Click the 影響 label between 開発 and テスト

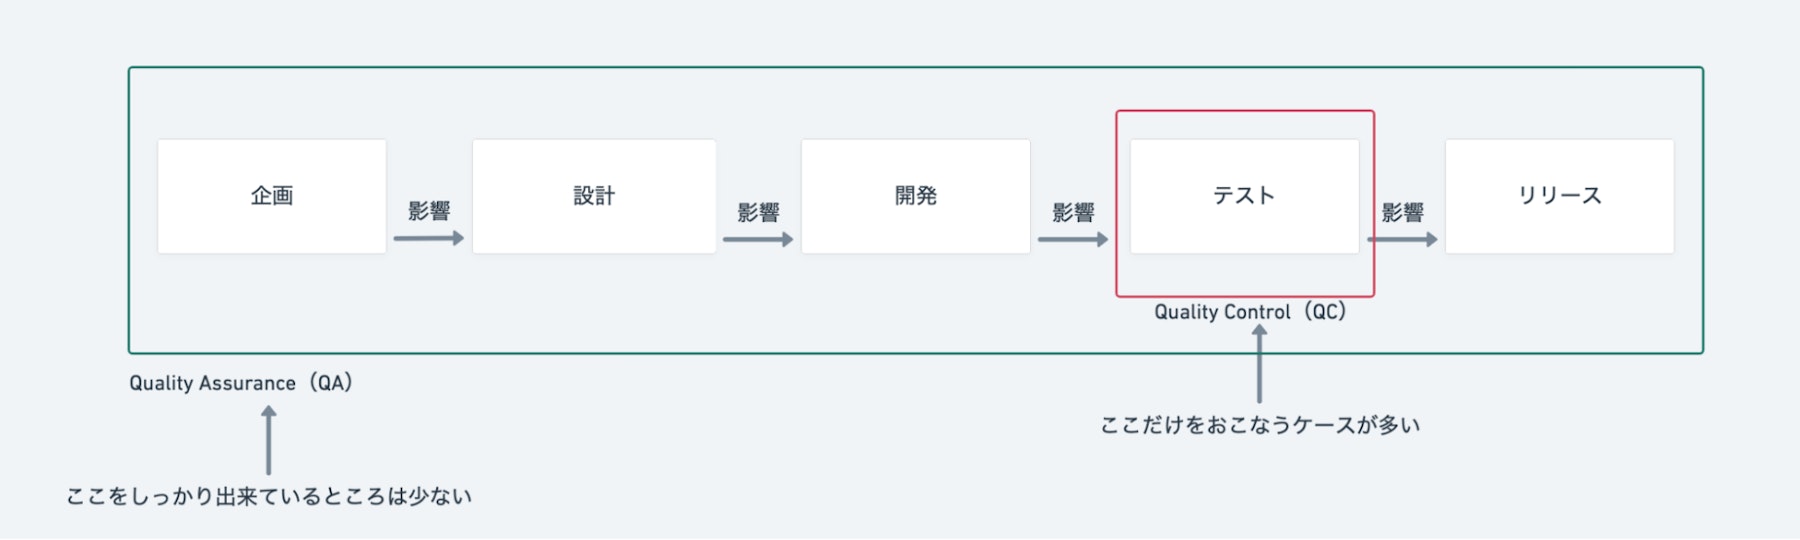pos(1073,212)
